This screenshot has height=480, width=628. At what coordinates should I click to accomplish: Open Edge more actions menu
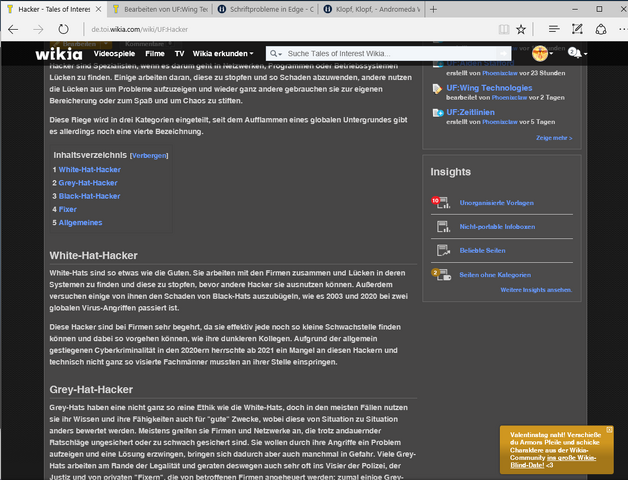point(623,29)
